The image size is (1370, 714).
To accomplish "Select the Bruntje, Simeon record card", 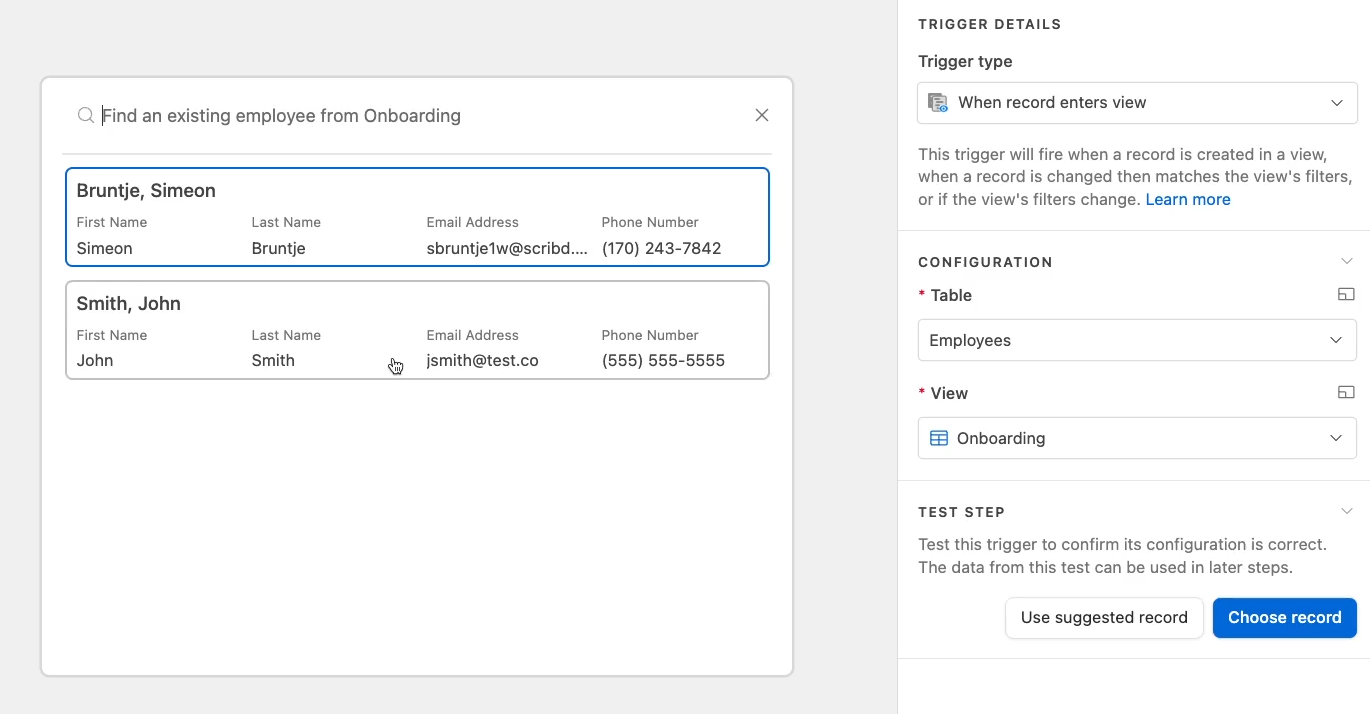I will [x=417, y=217].
